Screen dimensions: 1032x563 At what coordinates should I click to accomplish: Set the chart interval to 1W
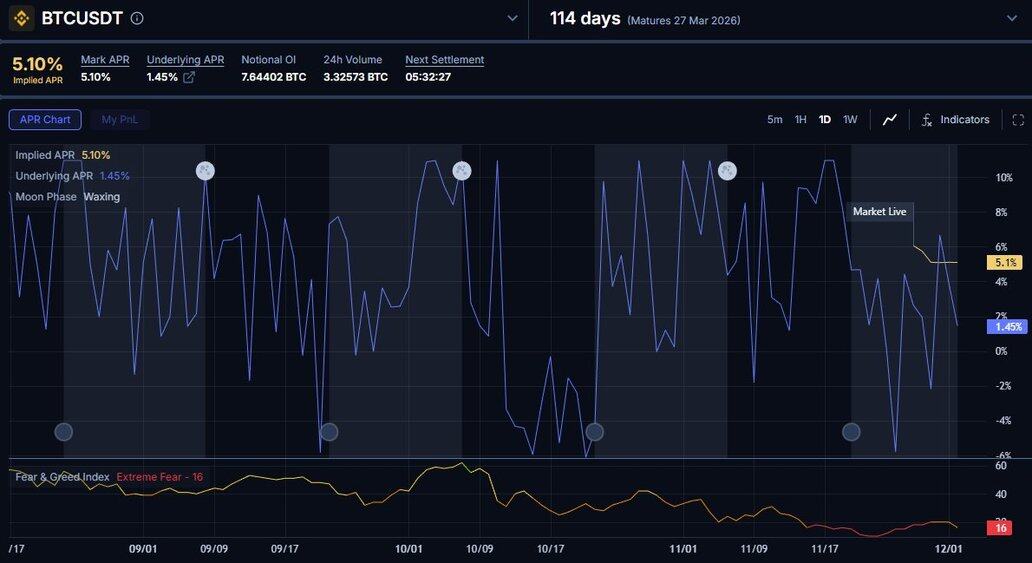coord(850,120)
